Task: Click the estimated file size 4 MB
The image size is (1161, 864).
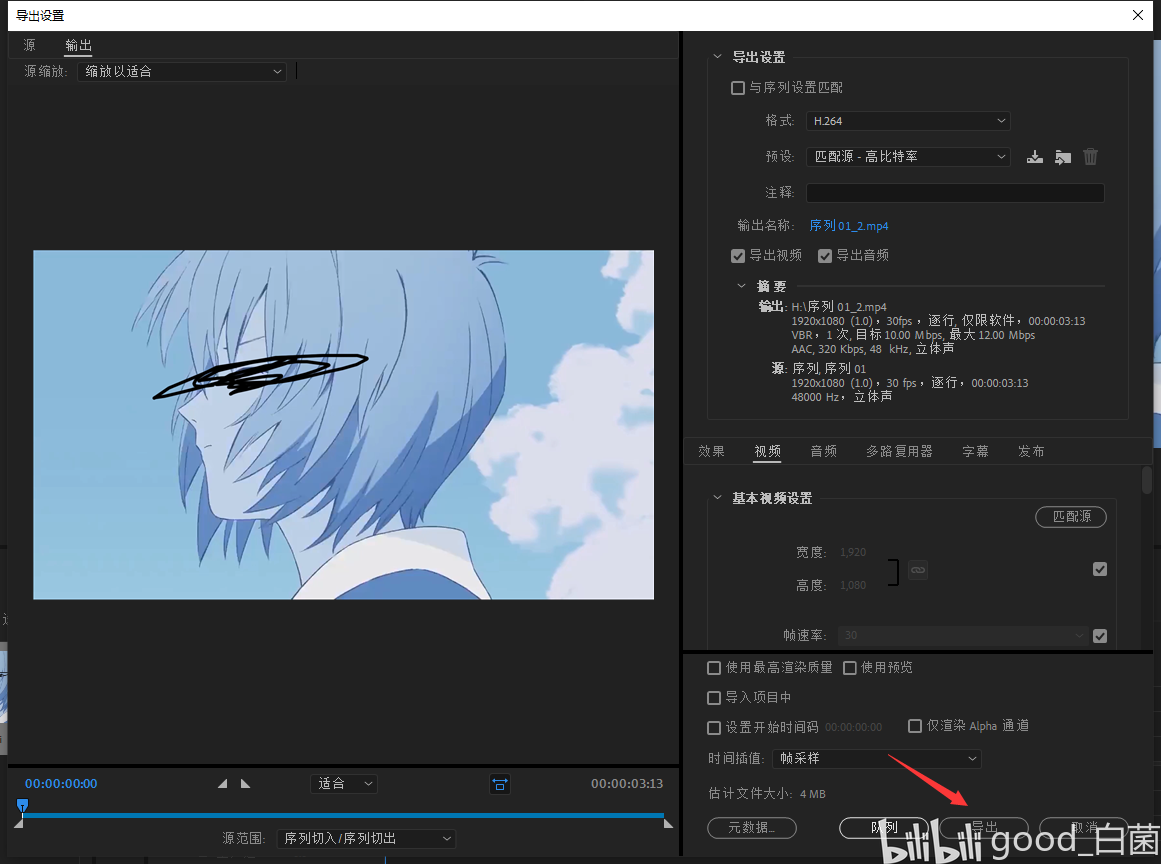Action: pos(813,794)
